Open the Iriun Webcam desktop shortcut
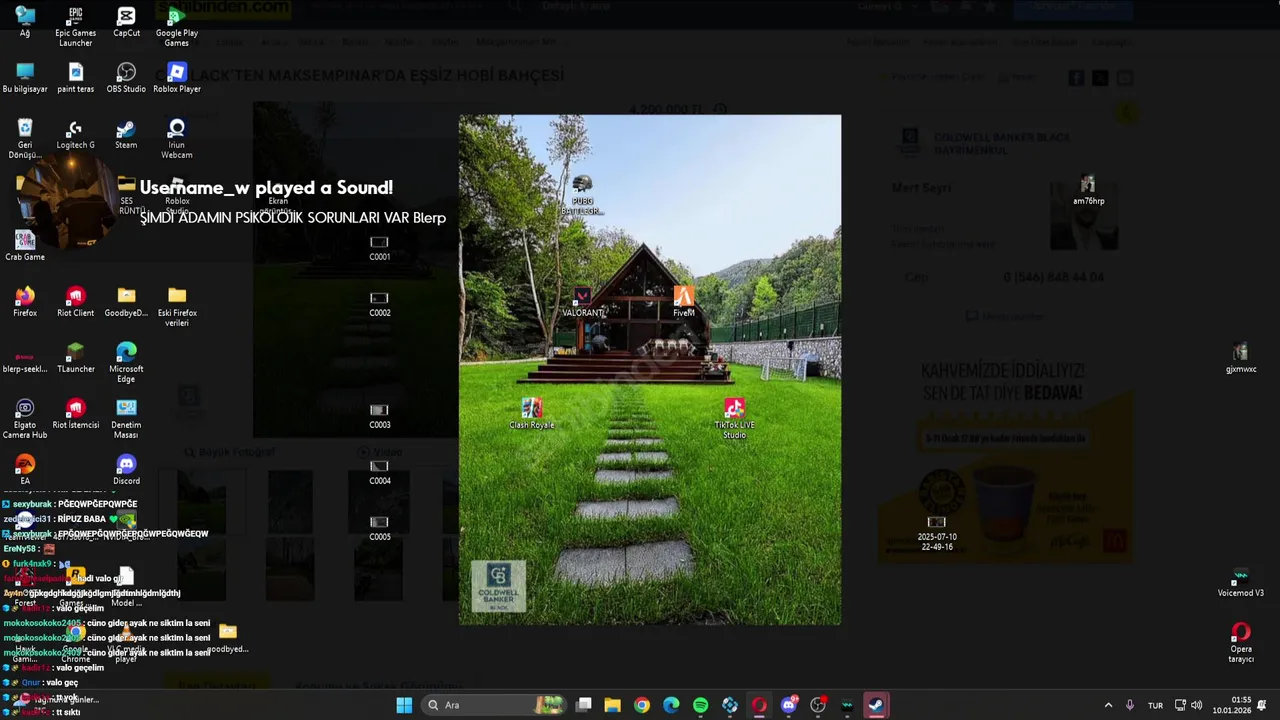 tap(177, 139)
